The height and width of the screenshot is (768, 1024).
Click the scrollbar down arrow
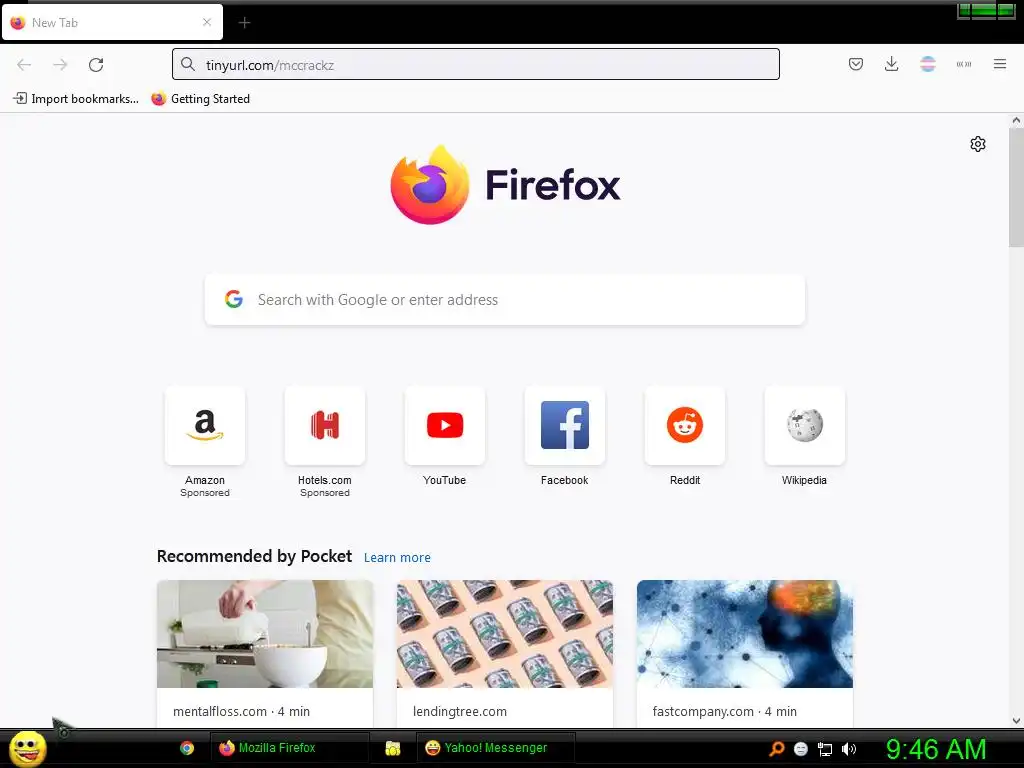[1016, 721]
